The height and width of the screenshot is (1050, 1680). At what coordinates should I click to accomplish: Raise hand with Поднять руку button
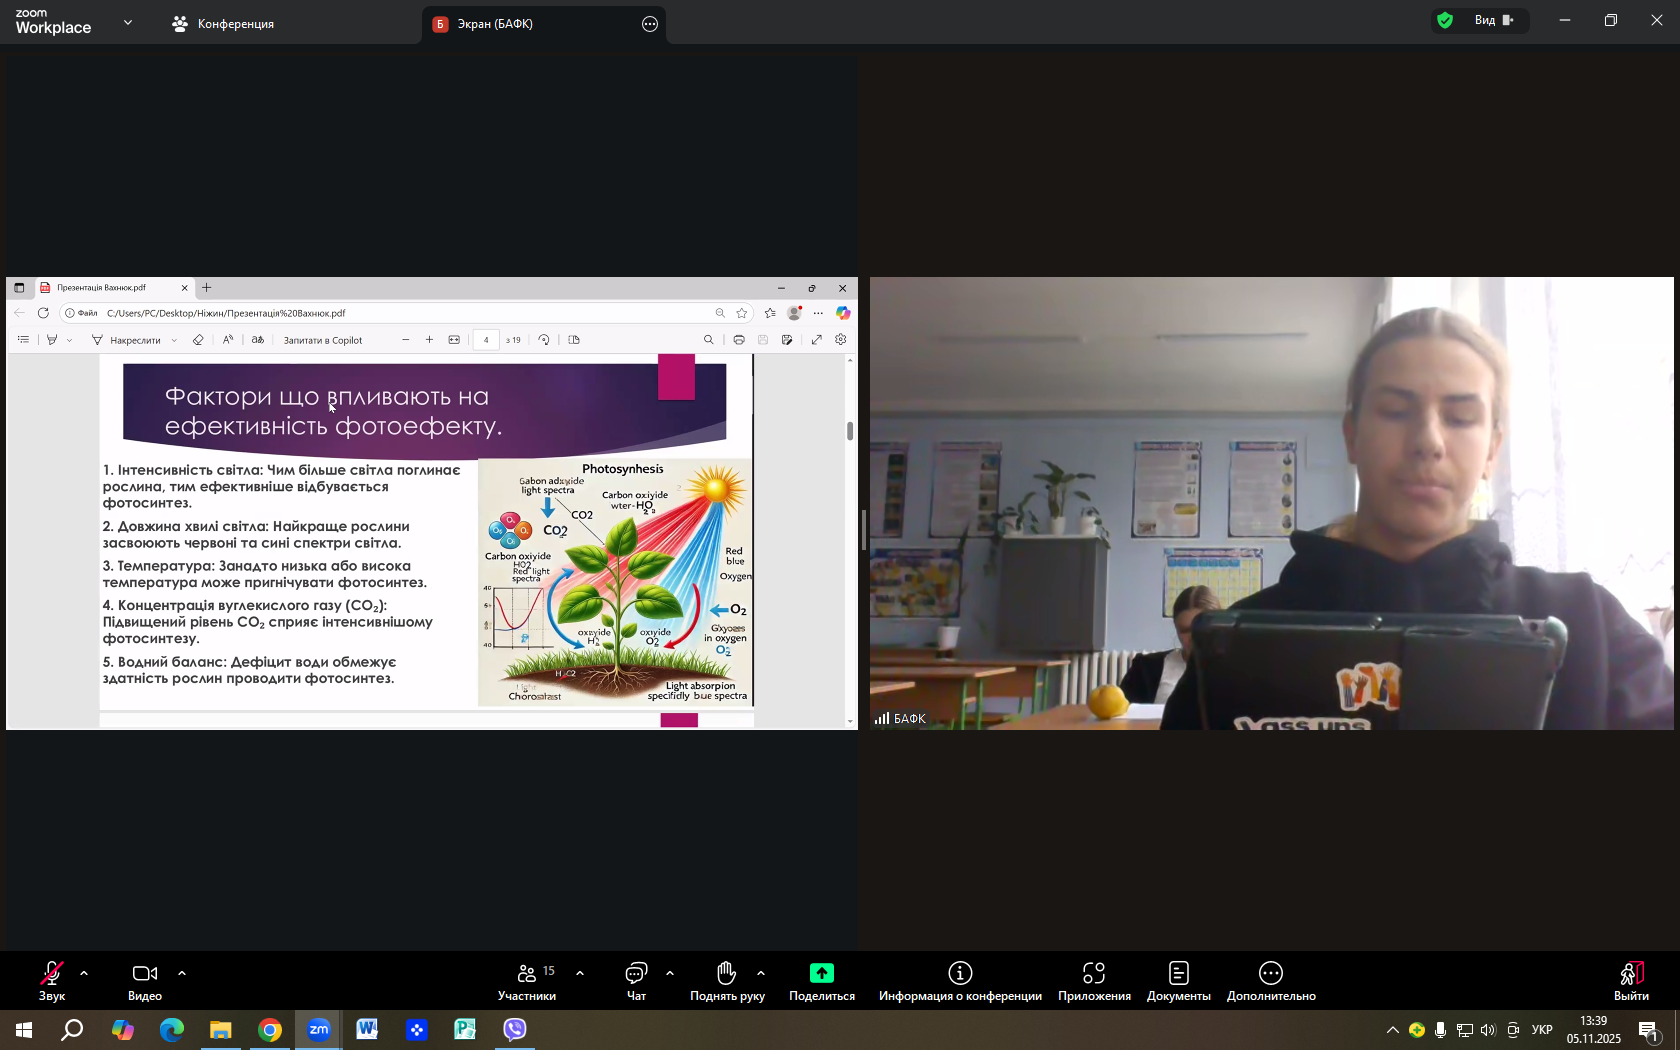[x=726, y=981]
